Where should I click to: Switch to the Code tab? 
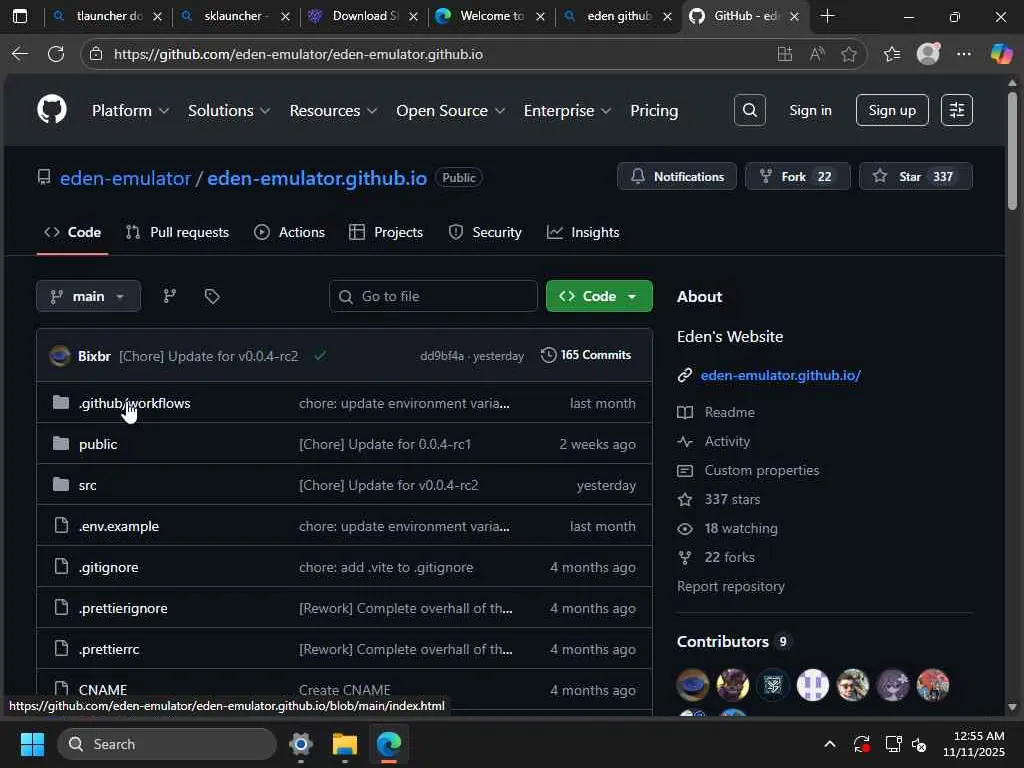(x=72, y=232)
